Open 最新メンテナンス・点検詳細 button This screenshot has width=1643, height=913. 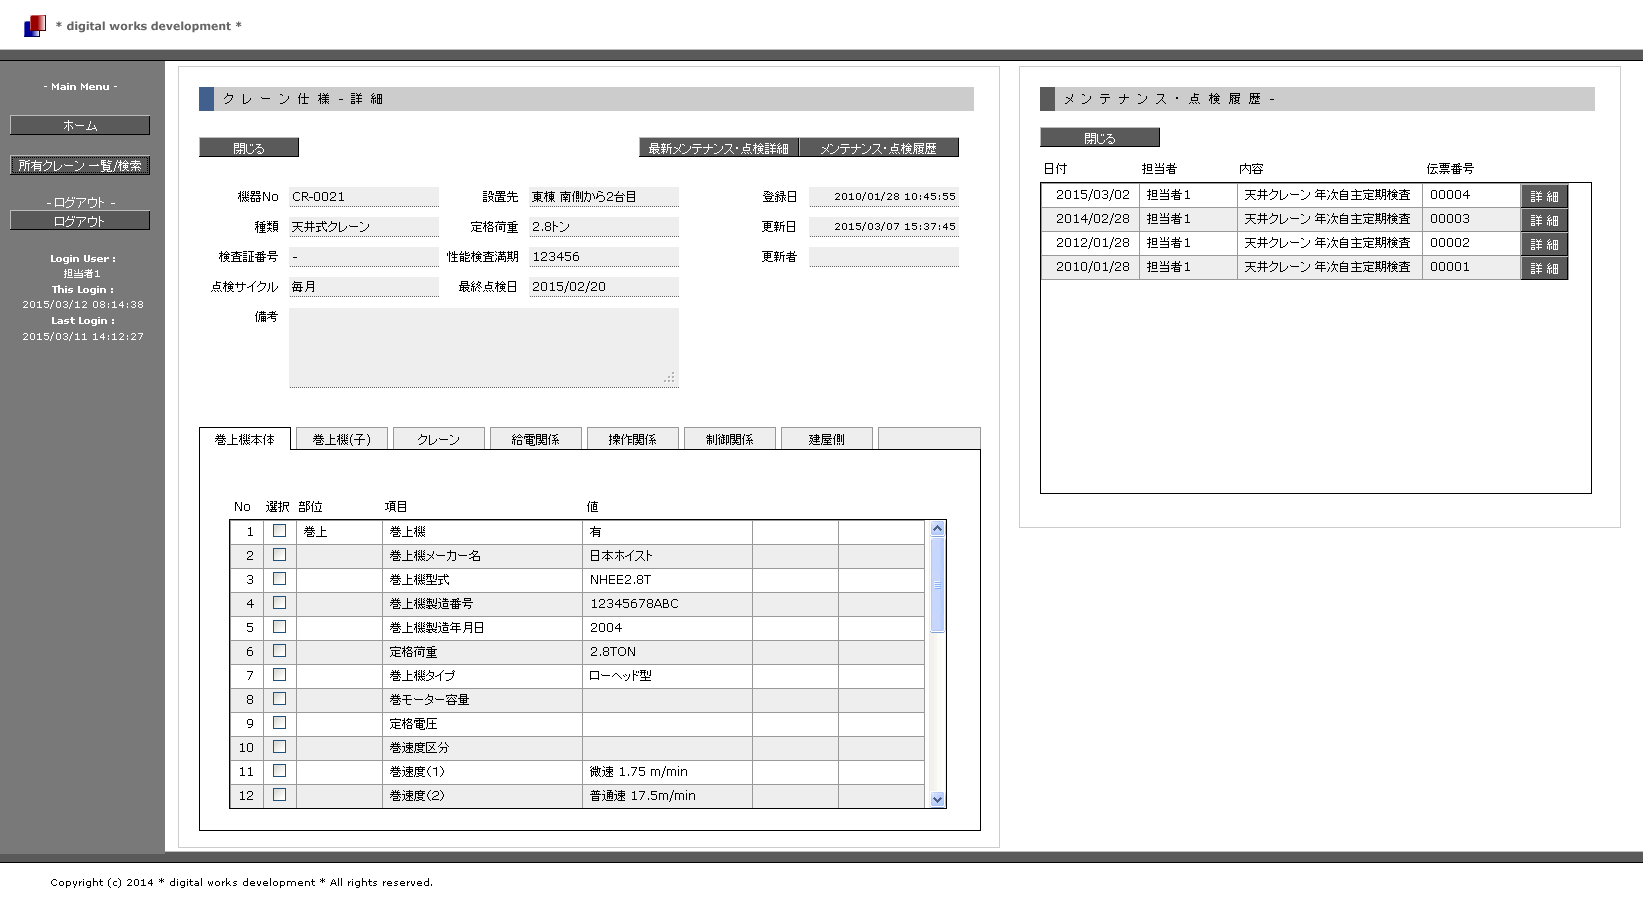pyautogui.click(x=718, y=148)
